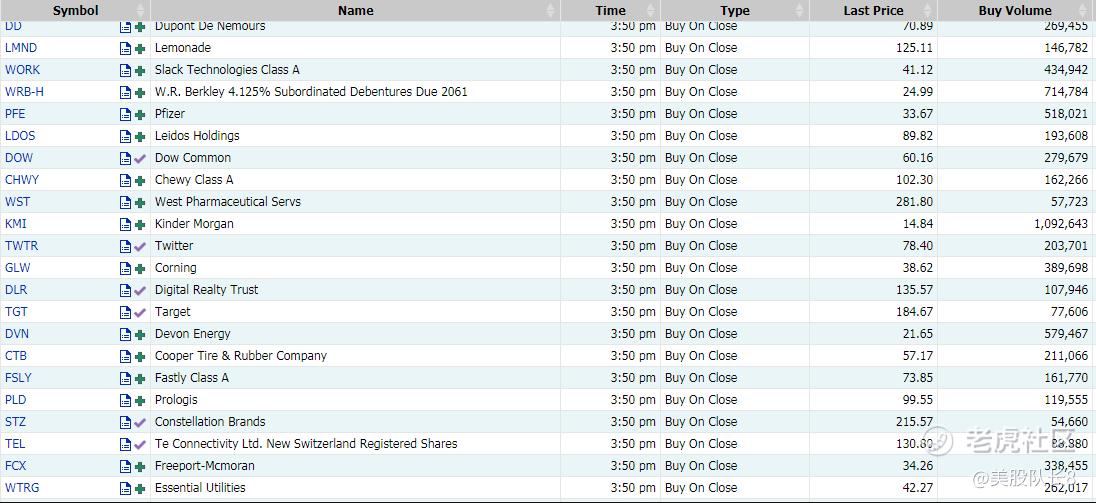Image resolution: width=1096 pixels, height=503 pixels.
Task: Add Corning with the green plus icon
Action: point(140,269)
